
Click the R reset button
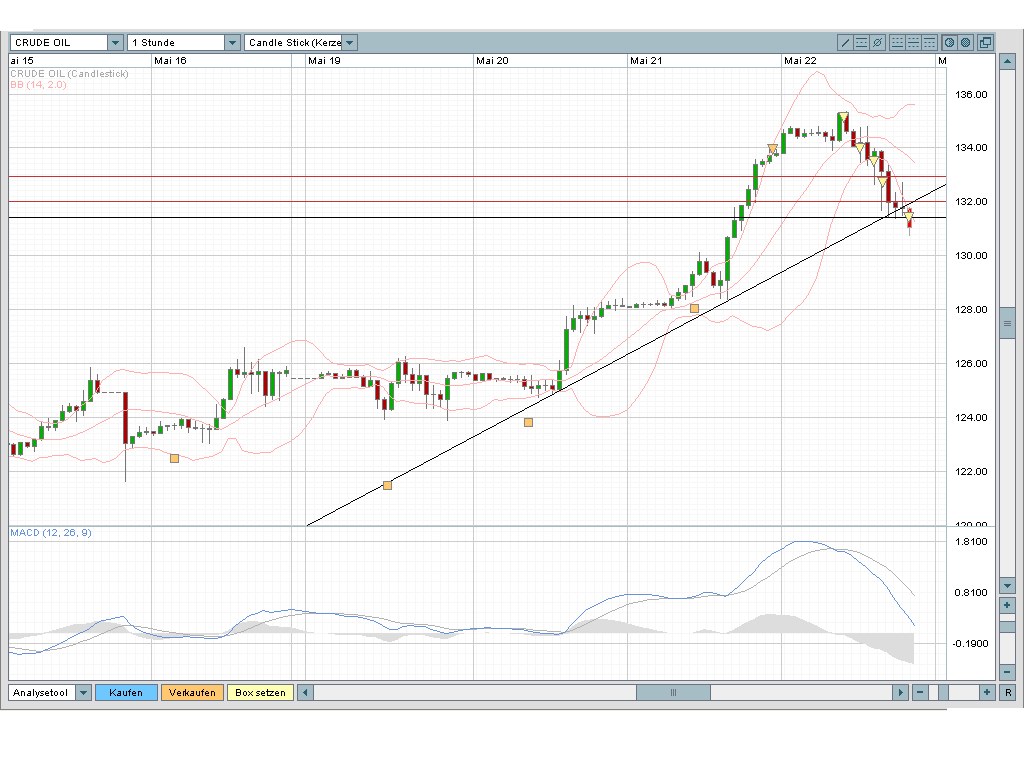pyautogui.click(x=1008, y=693)
